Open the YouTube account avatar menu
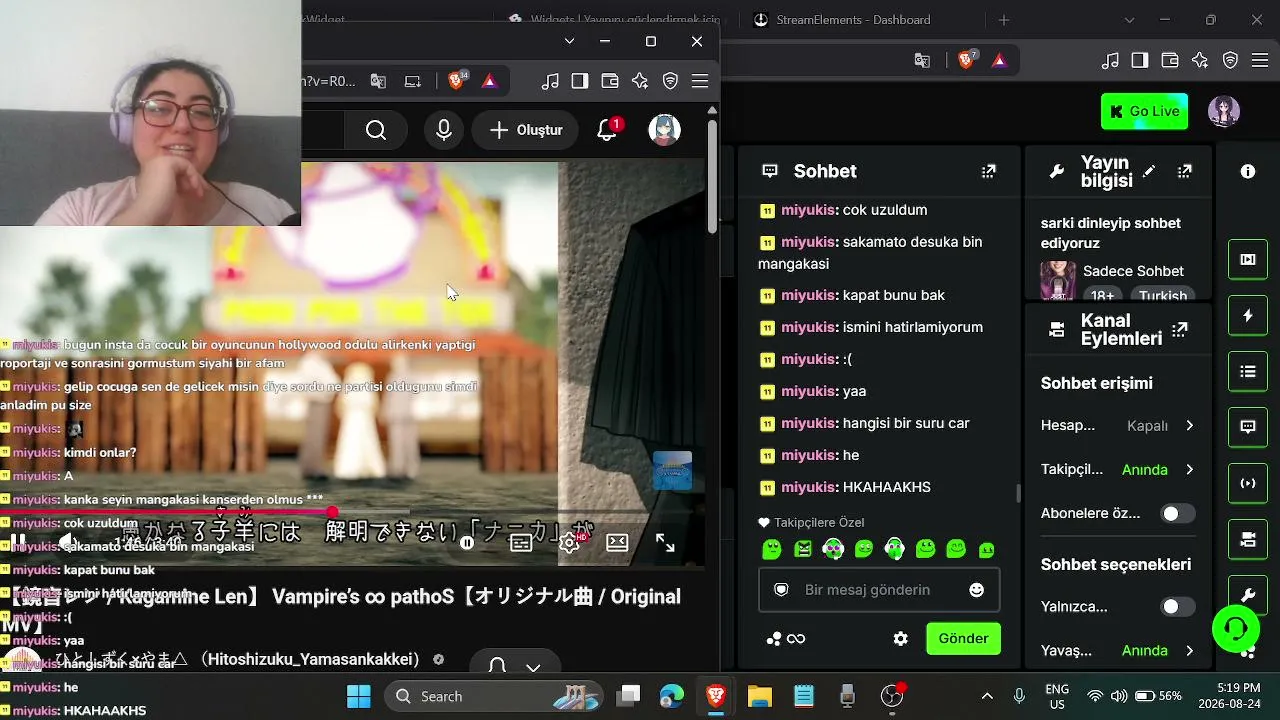The height and width of the screenshot is (720, 1280). 665,130
